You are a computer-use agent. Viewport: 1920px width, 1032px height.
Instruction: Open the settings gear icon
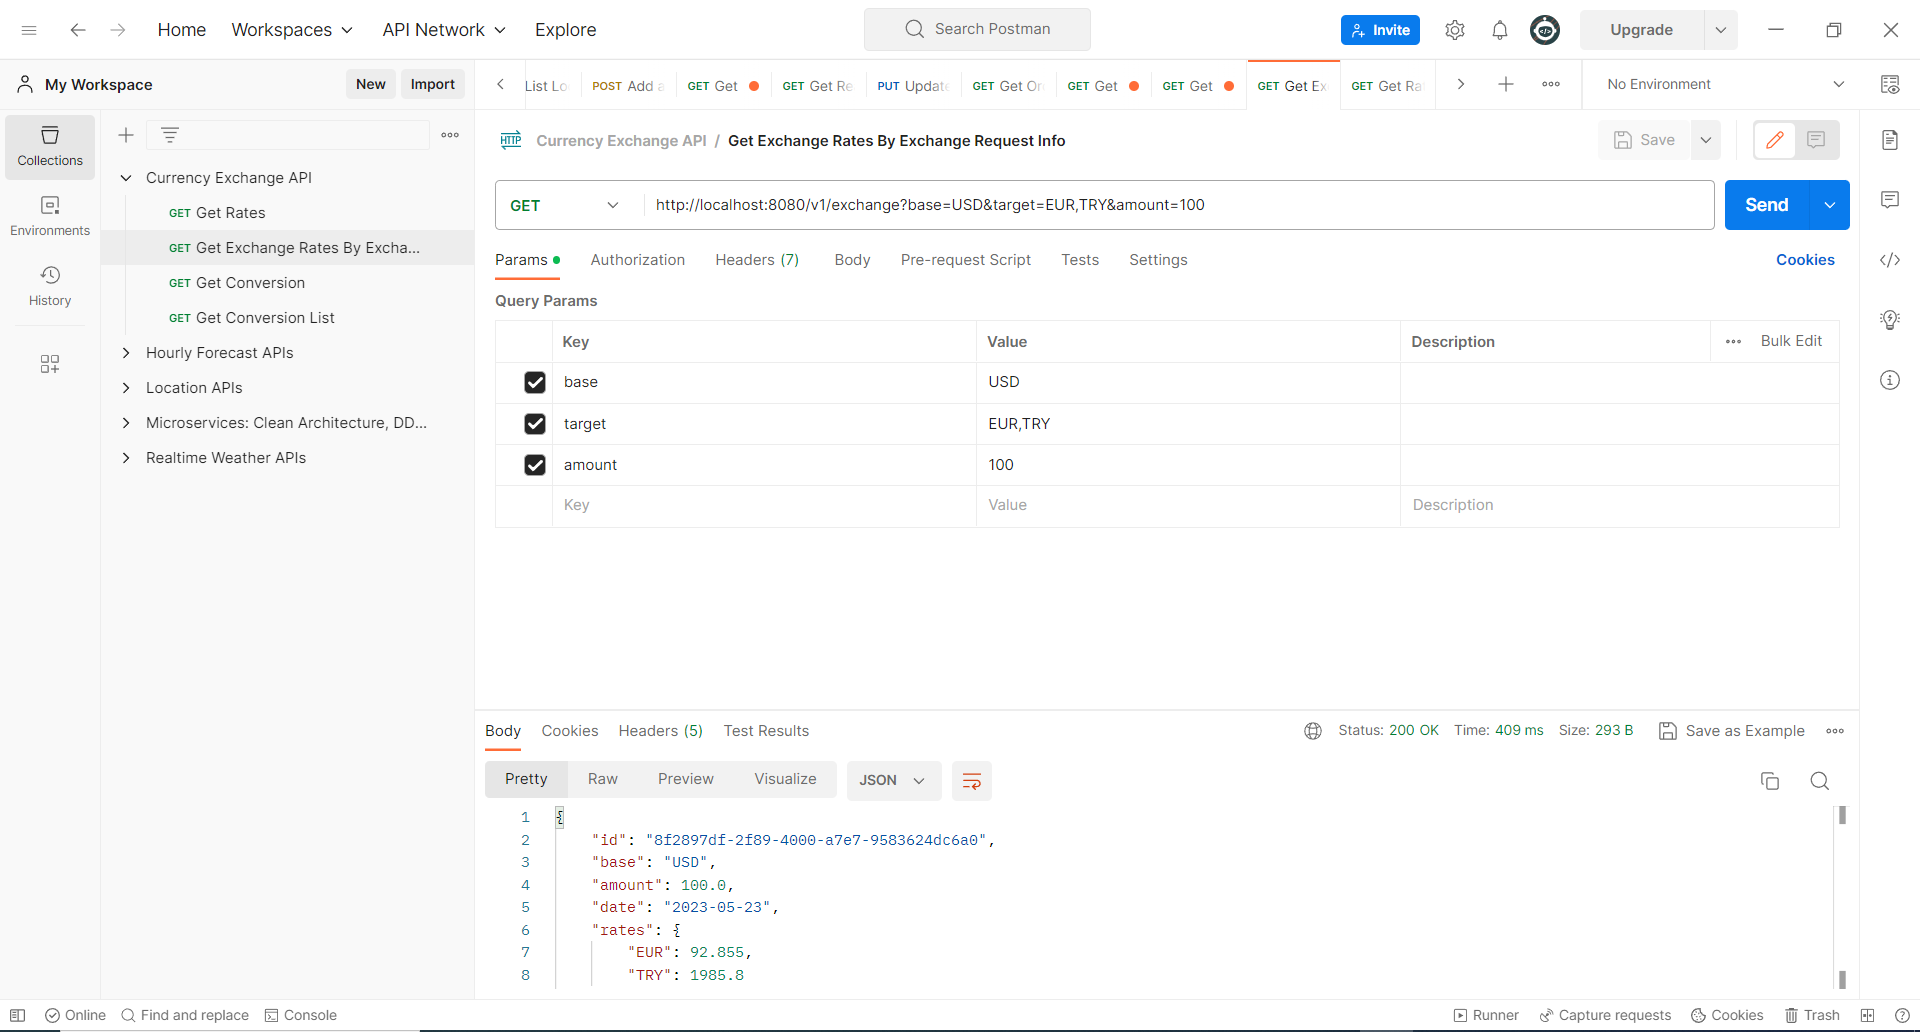(x=1455, y=30)
